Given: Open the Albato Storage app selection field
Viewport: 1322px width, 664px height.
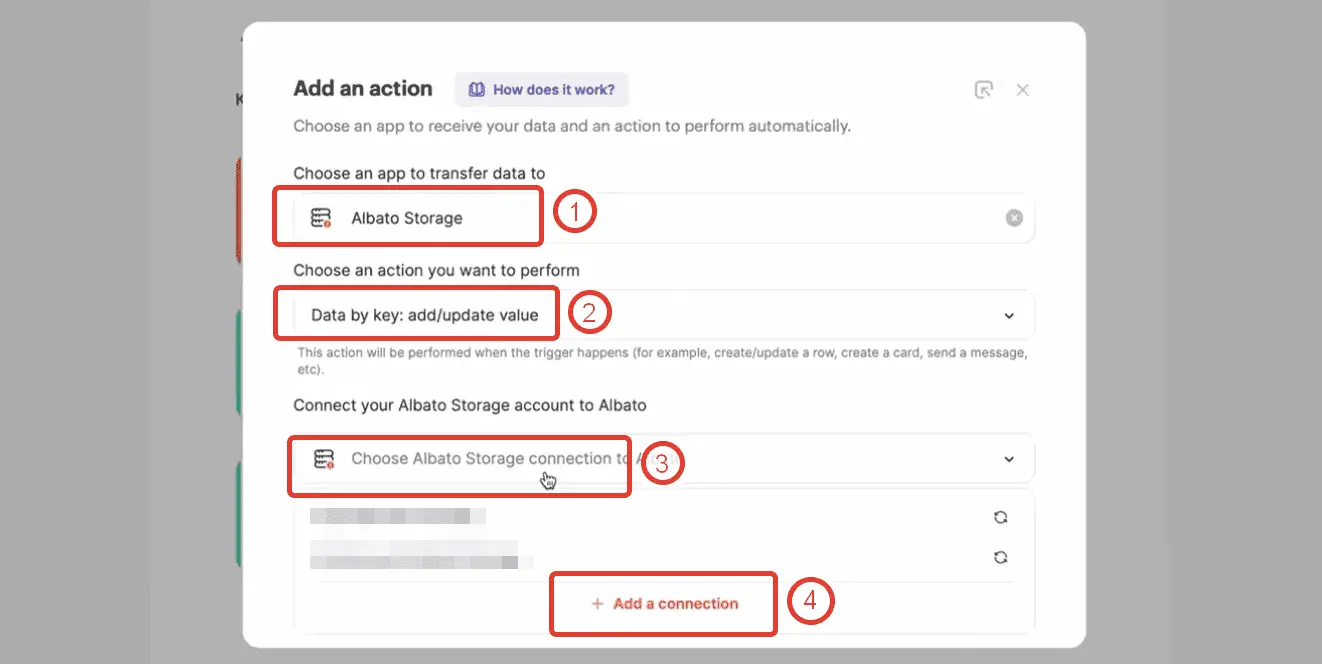Looking at the screenshot, I should tap(664, 218).
